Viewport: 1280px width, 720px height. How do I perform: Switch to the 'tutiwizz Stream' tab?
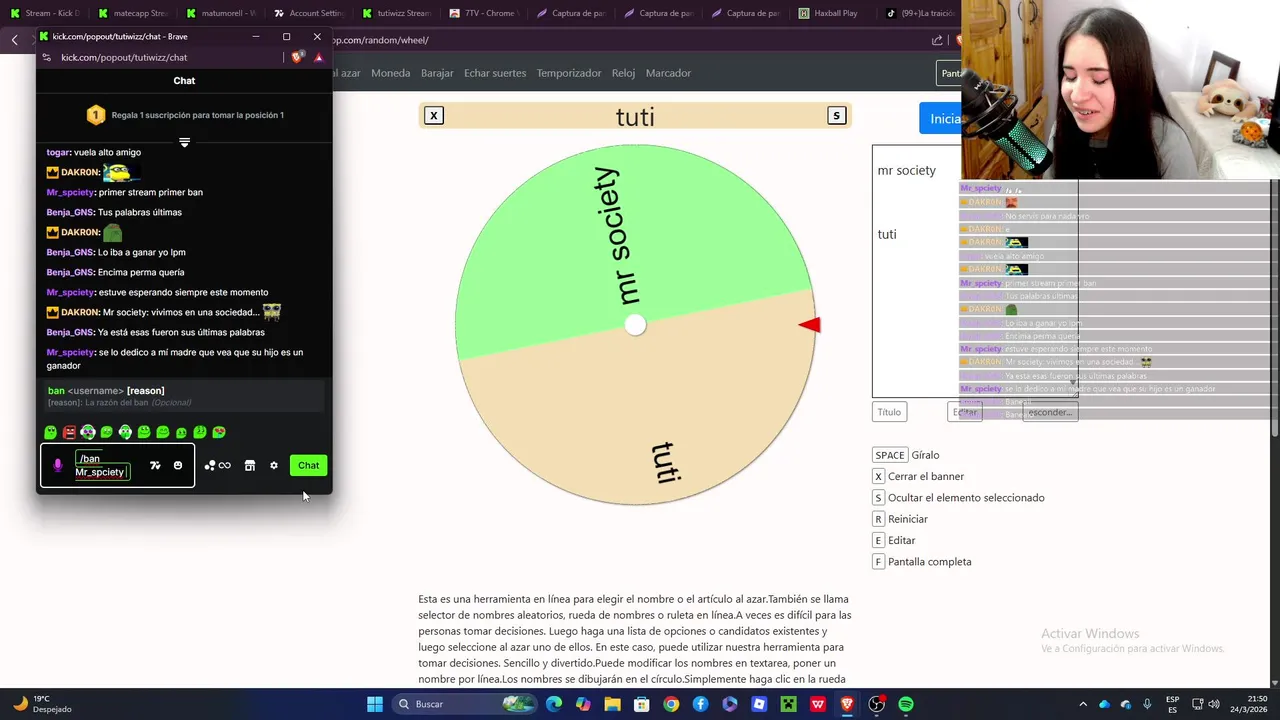click(x=395, y=13)
